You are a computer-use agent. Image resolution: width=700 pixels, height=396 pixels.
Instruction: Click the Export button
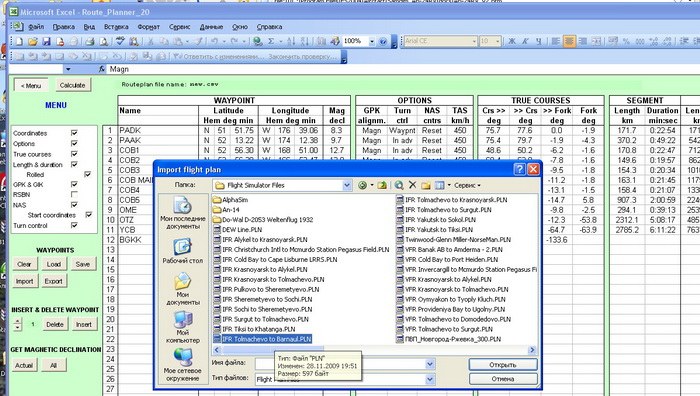[x=54, y=281]
